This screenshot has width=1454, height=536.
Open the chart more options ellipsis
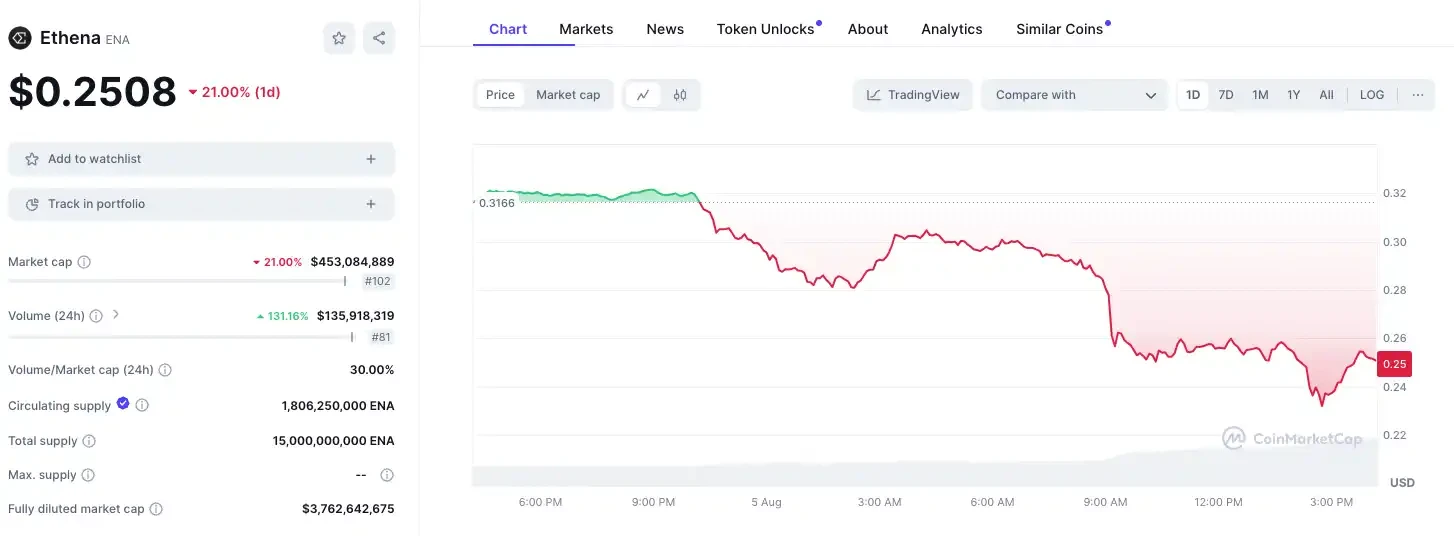pyautogui.click(x=1417, y=95)
